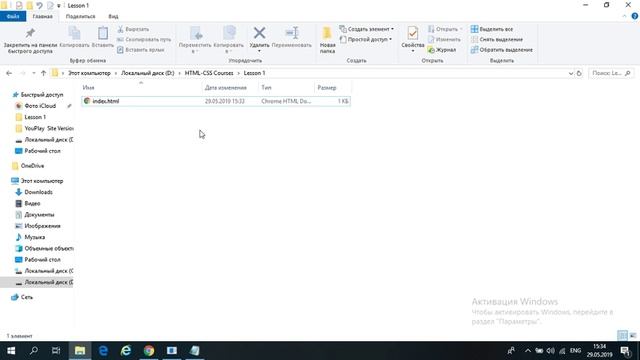Image resolution: width=640 pixels, height=360 pixels.
Task: Open Музыка in navigation pane
Action: point(34,237)
